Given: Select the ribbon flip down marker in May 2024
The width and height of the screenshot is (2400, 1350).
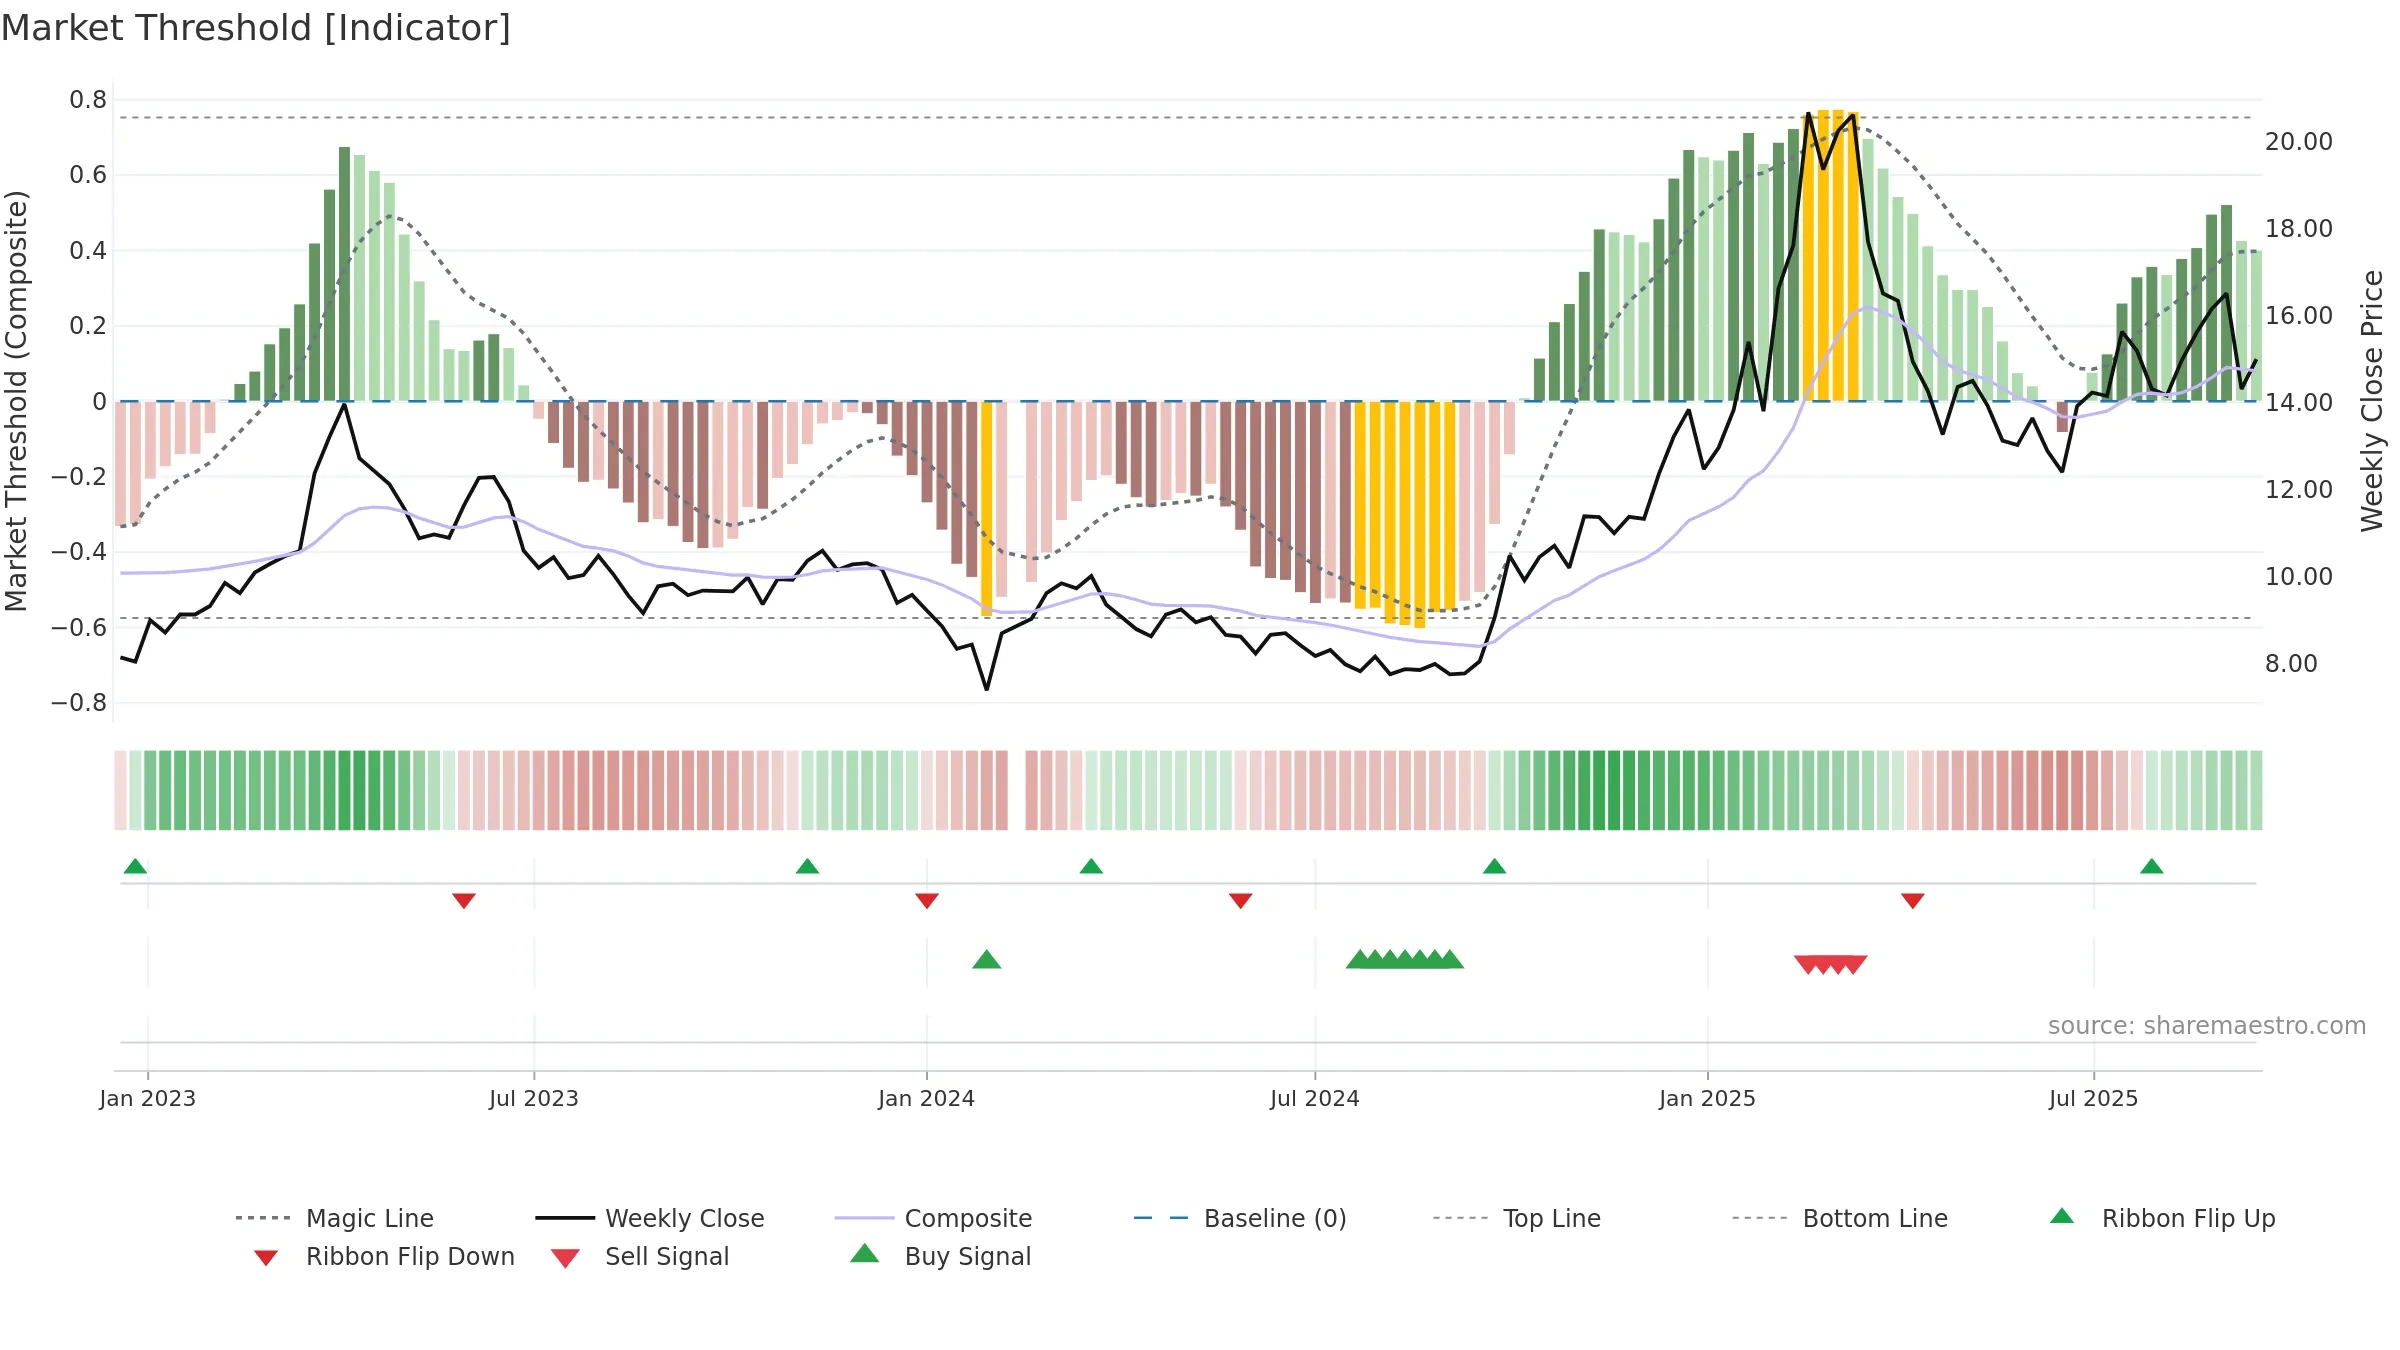Looking at the screenshot, I should (1240, 901).
